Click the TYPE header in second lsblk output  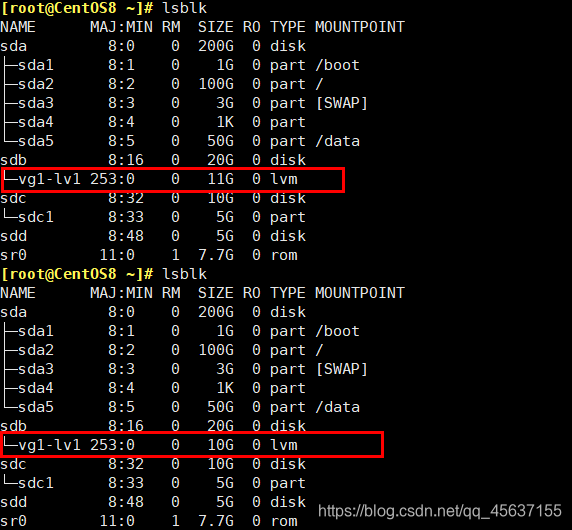(288, 293)
